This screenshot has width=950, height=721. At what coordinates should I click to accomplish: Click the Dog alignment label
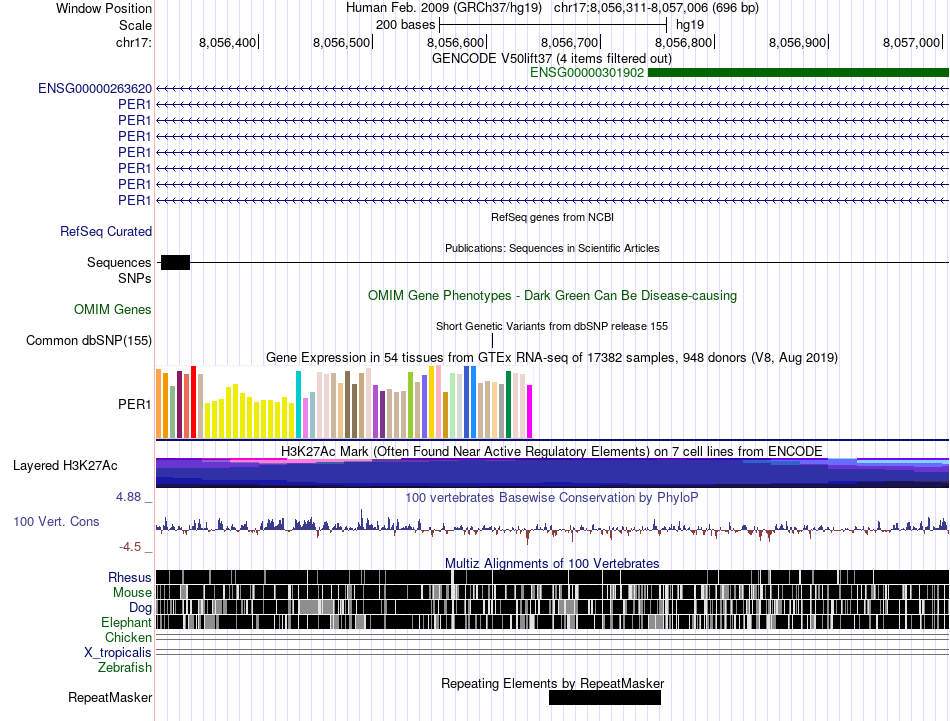pos(140,608)
